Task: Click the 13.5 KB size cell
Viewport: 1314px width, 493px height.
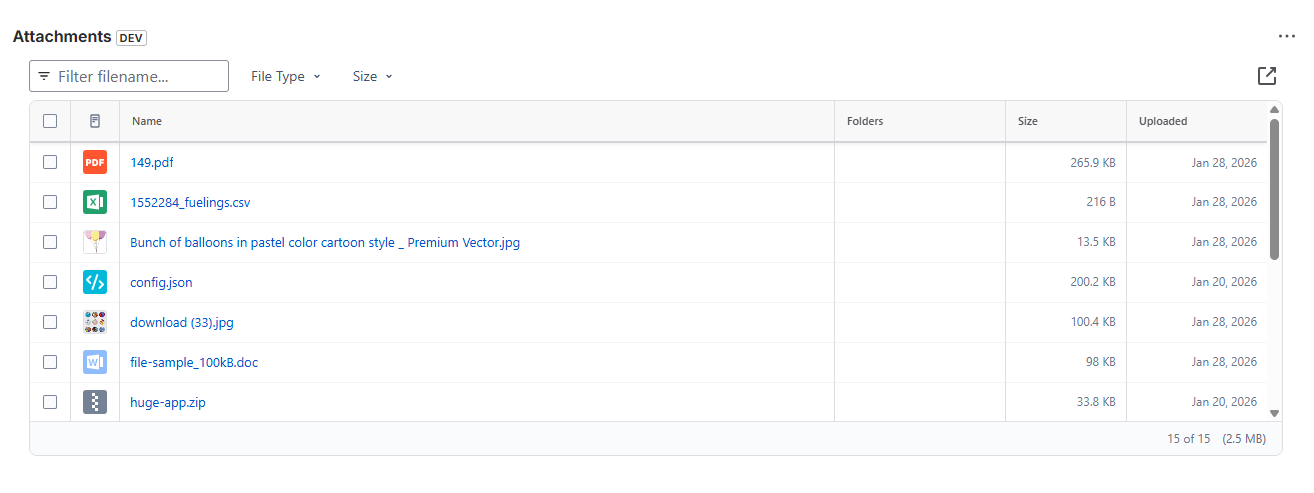Action: pyautogui.click(x=1096, y=242)
